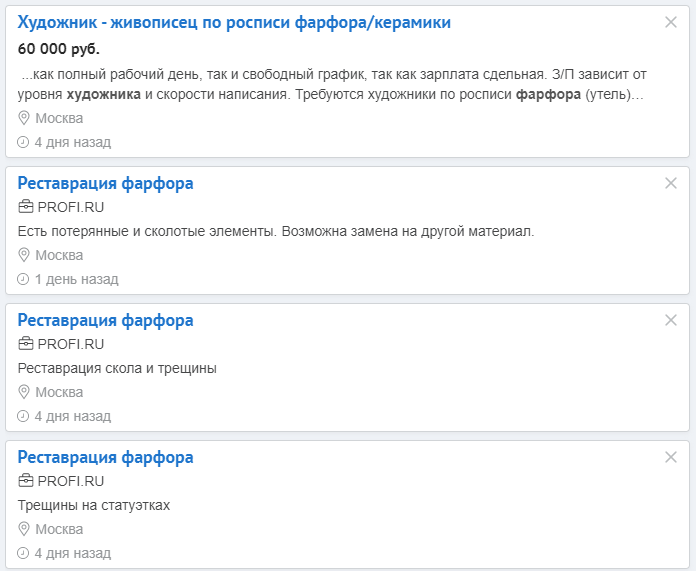Image resolution: width=696 pixels, height=571 pixels.
Task: Click the briefcase icon in the first PROFI.RU card
Action: coord(25,207)
